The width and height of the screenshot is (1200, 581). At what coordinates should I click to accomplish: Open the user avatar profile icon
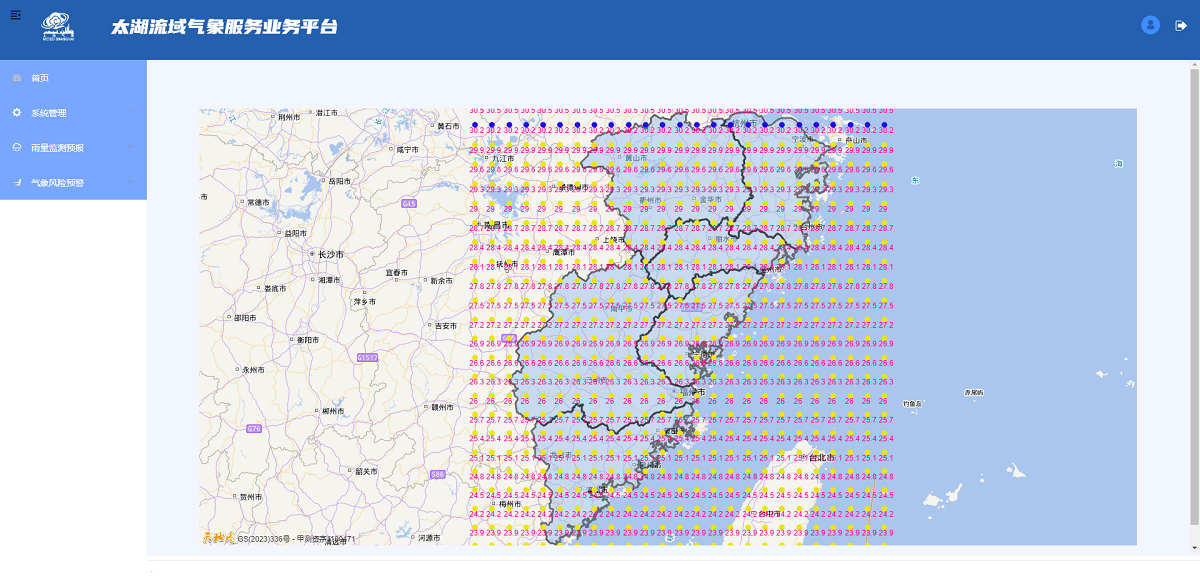click(1150, 25)
